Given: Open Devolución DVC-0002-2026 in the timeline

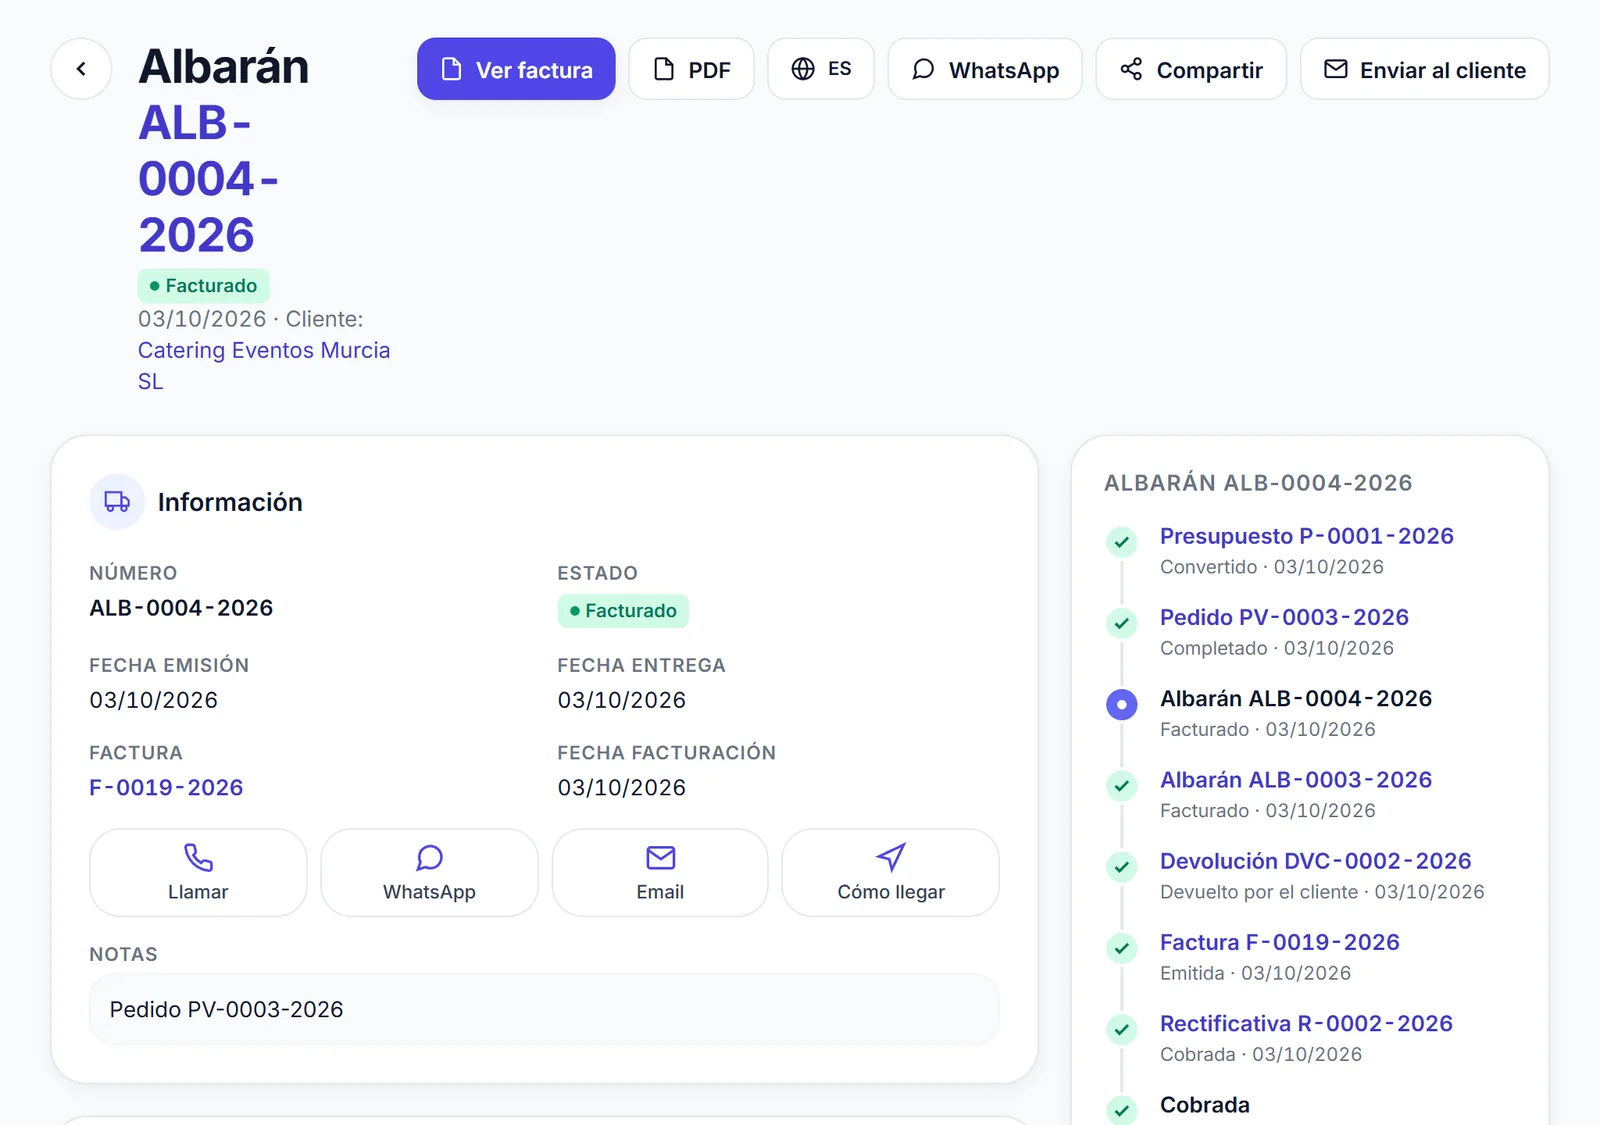Looking at the screenshot, I should [1316, 861].
